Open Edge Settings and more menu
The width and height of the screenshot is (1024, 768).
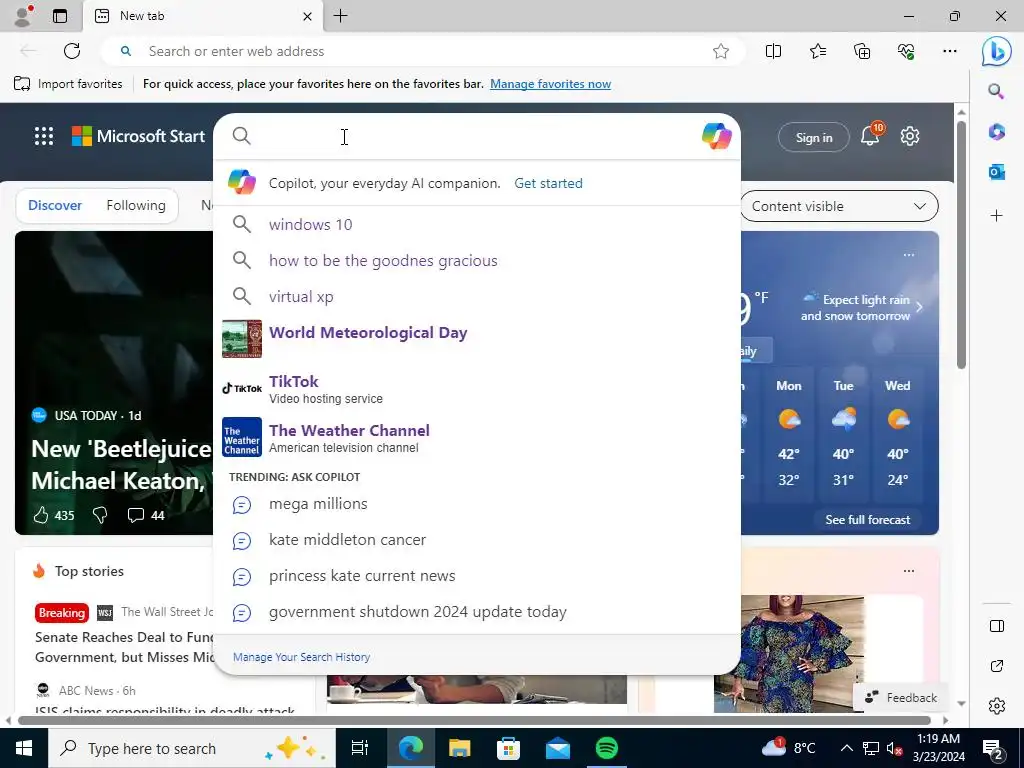(x=950, y=51)
